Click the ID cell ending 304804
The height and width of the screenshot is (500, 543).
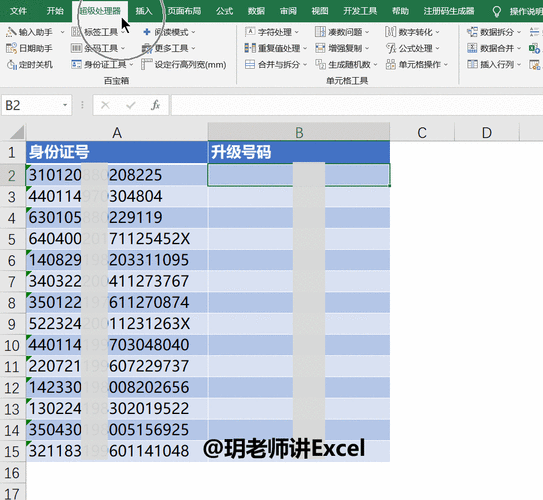(x=117, y=197)
